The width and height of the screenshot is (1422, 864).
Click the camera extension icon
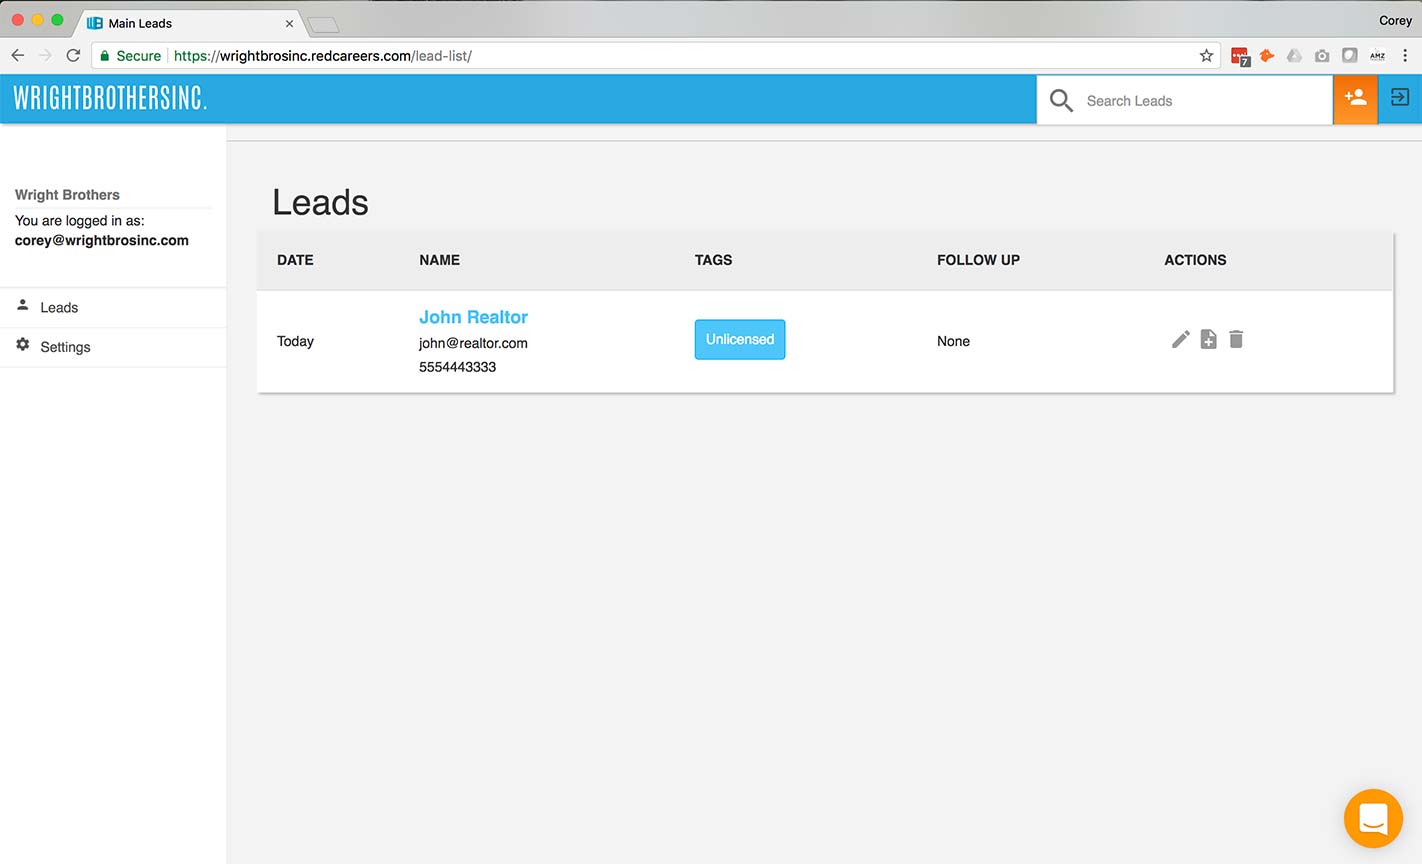tap(1322, 56)
